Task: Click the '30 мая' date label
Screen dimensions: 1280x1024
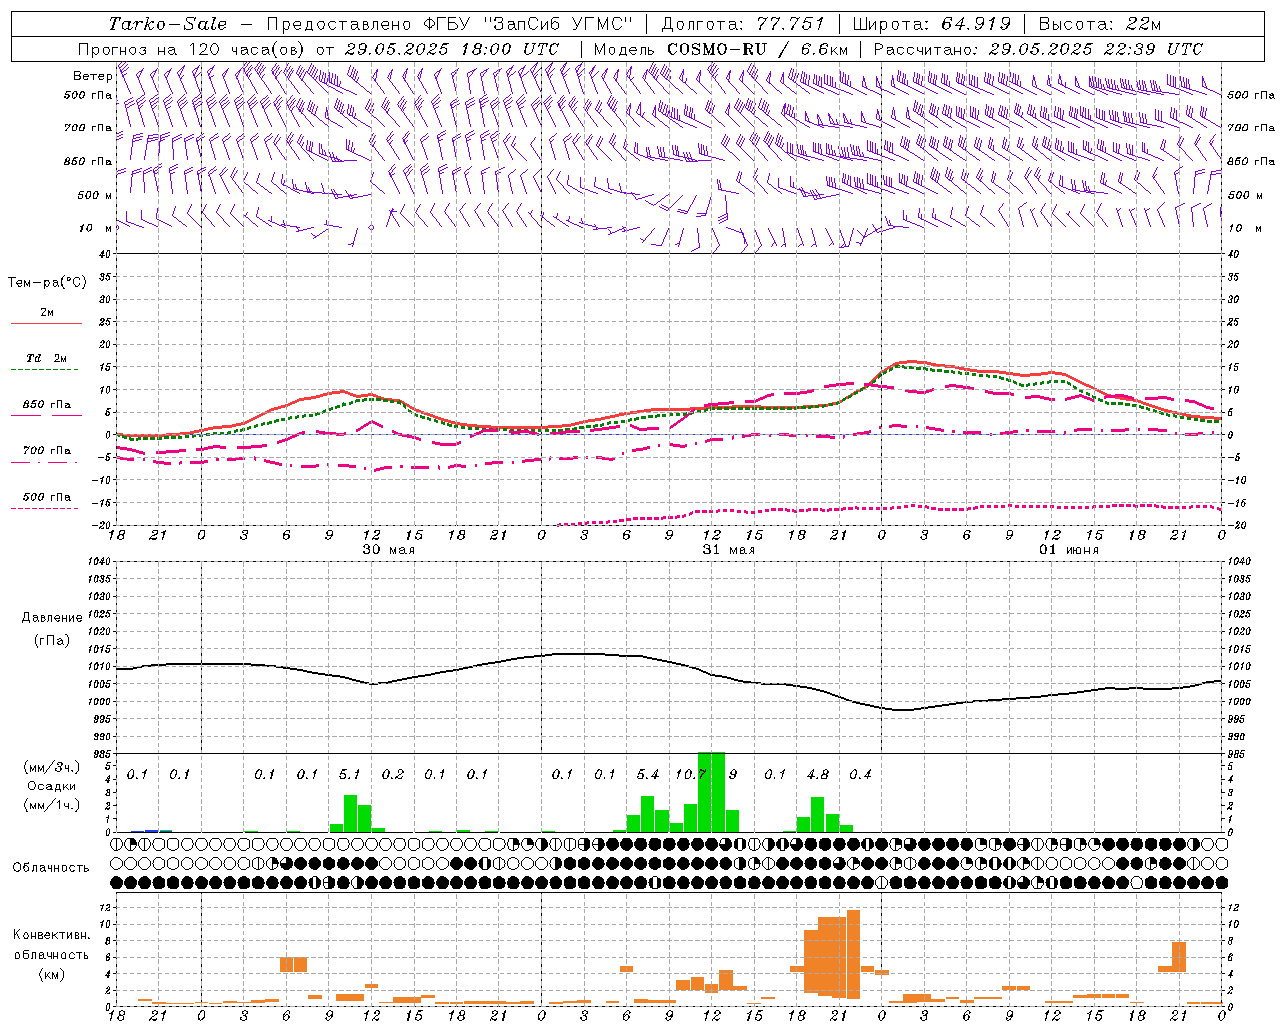Action: pos(388,550)
